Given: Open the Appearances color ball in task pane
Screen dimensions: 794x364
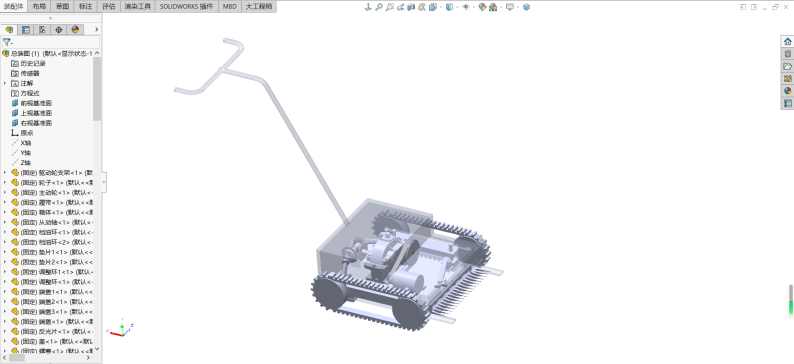Looking at the screenshot, I should click(787, 91).
